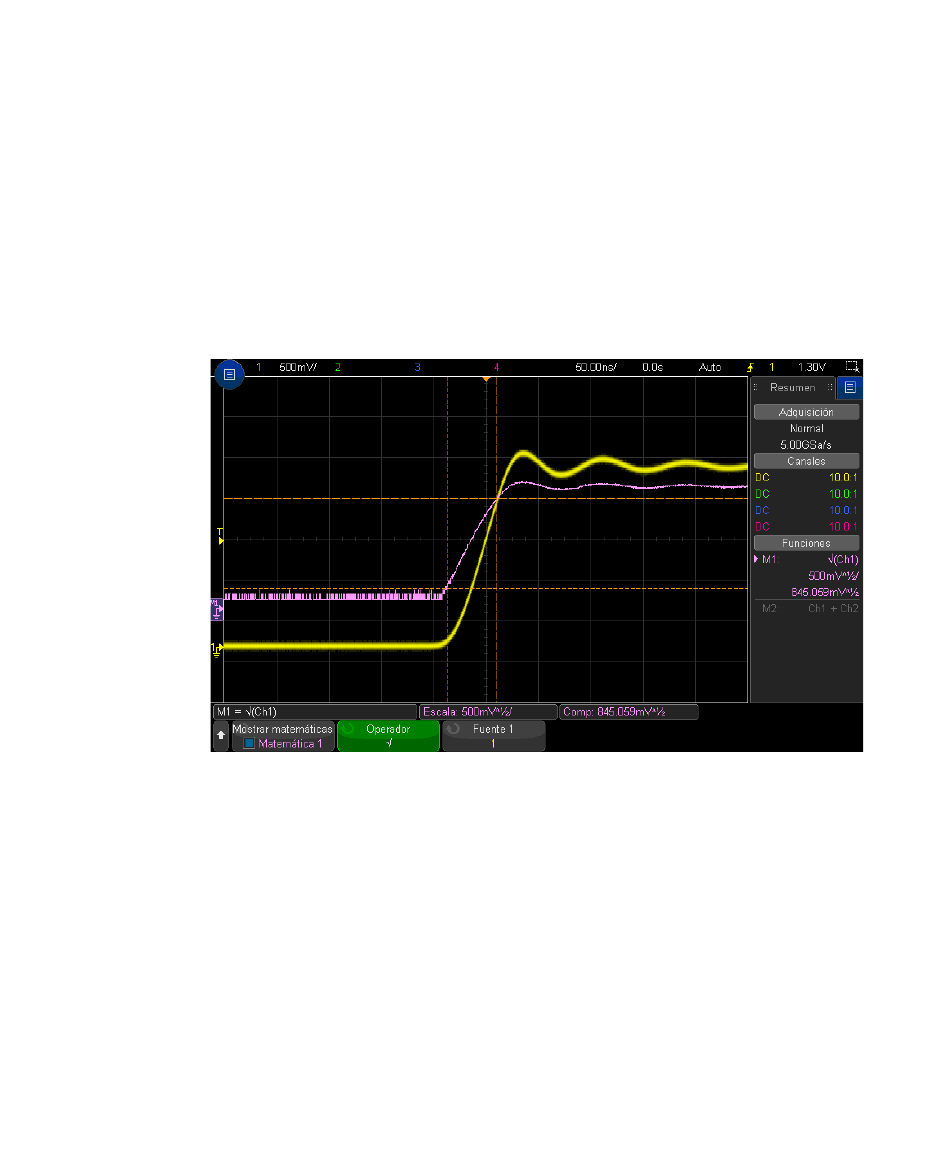Expand the M1 function entry arrow
950x1165 pixels.
coord(756,559)
